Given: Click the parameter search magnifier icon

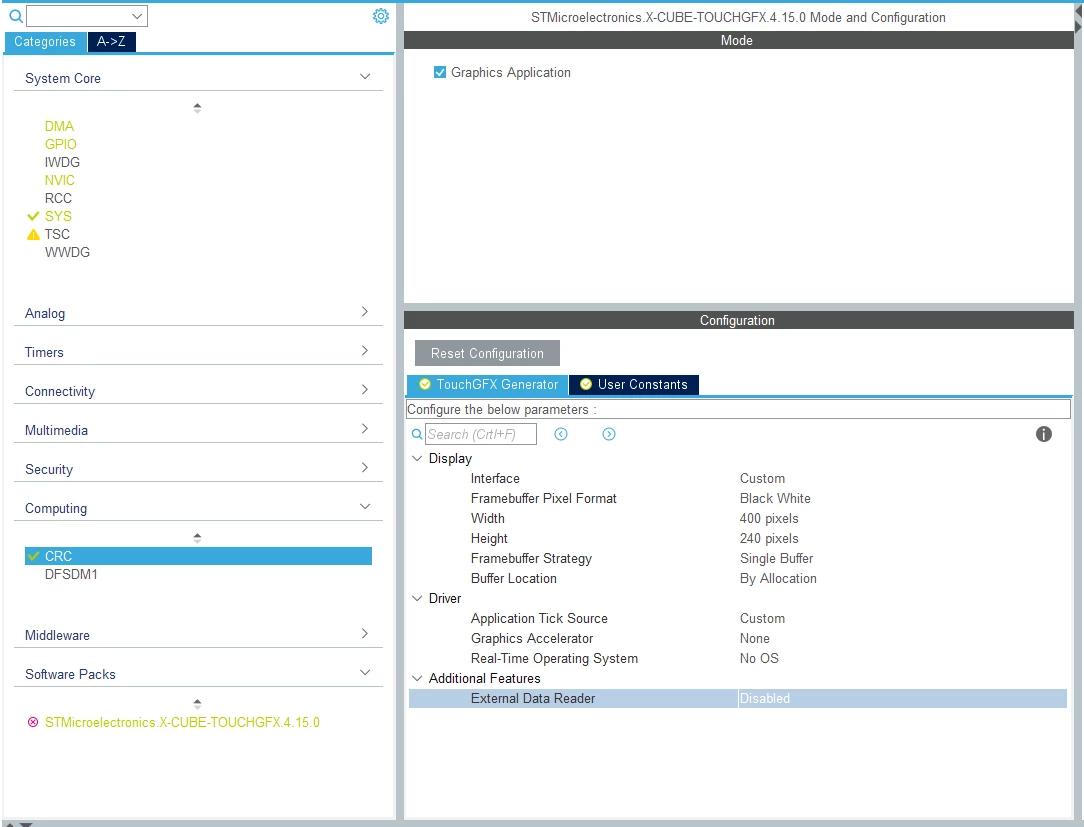Looking at the screenshot, I should point(417,434).
